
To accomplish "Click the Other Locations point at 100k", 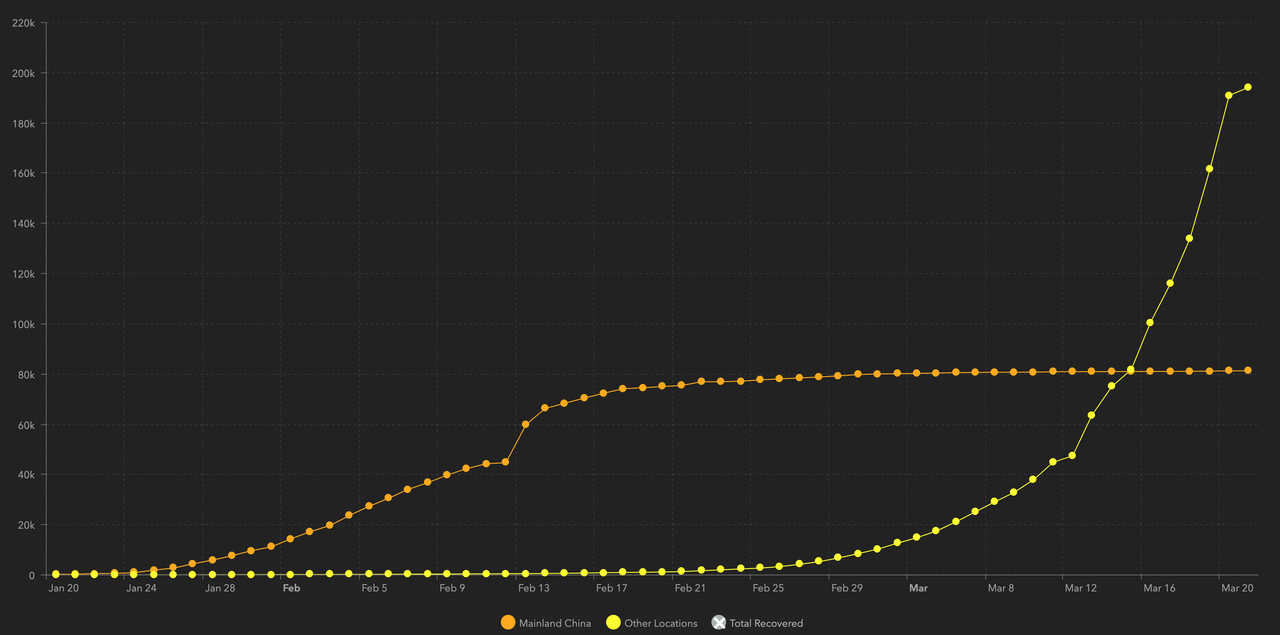I will pos(1150,322).
